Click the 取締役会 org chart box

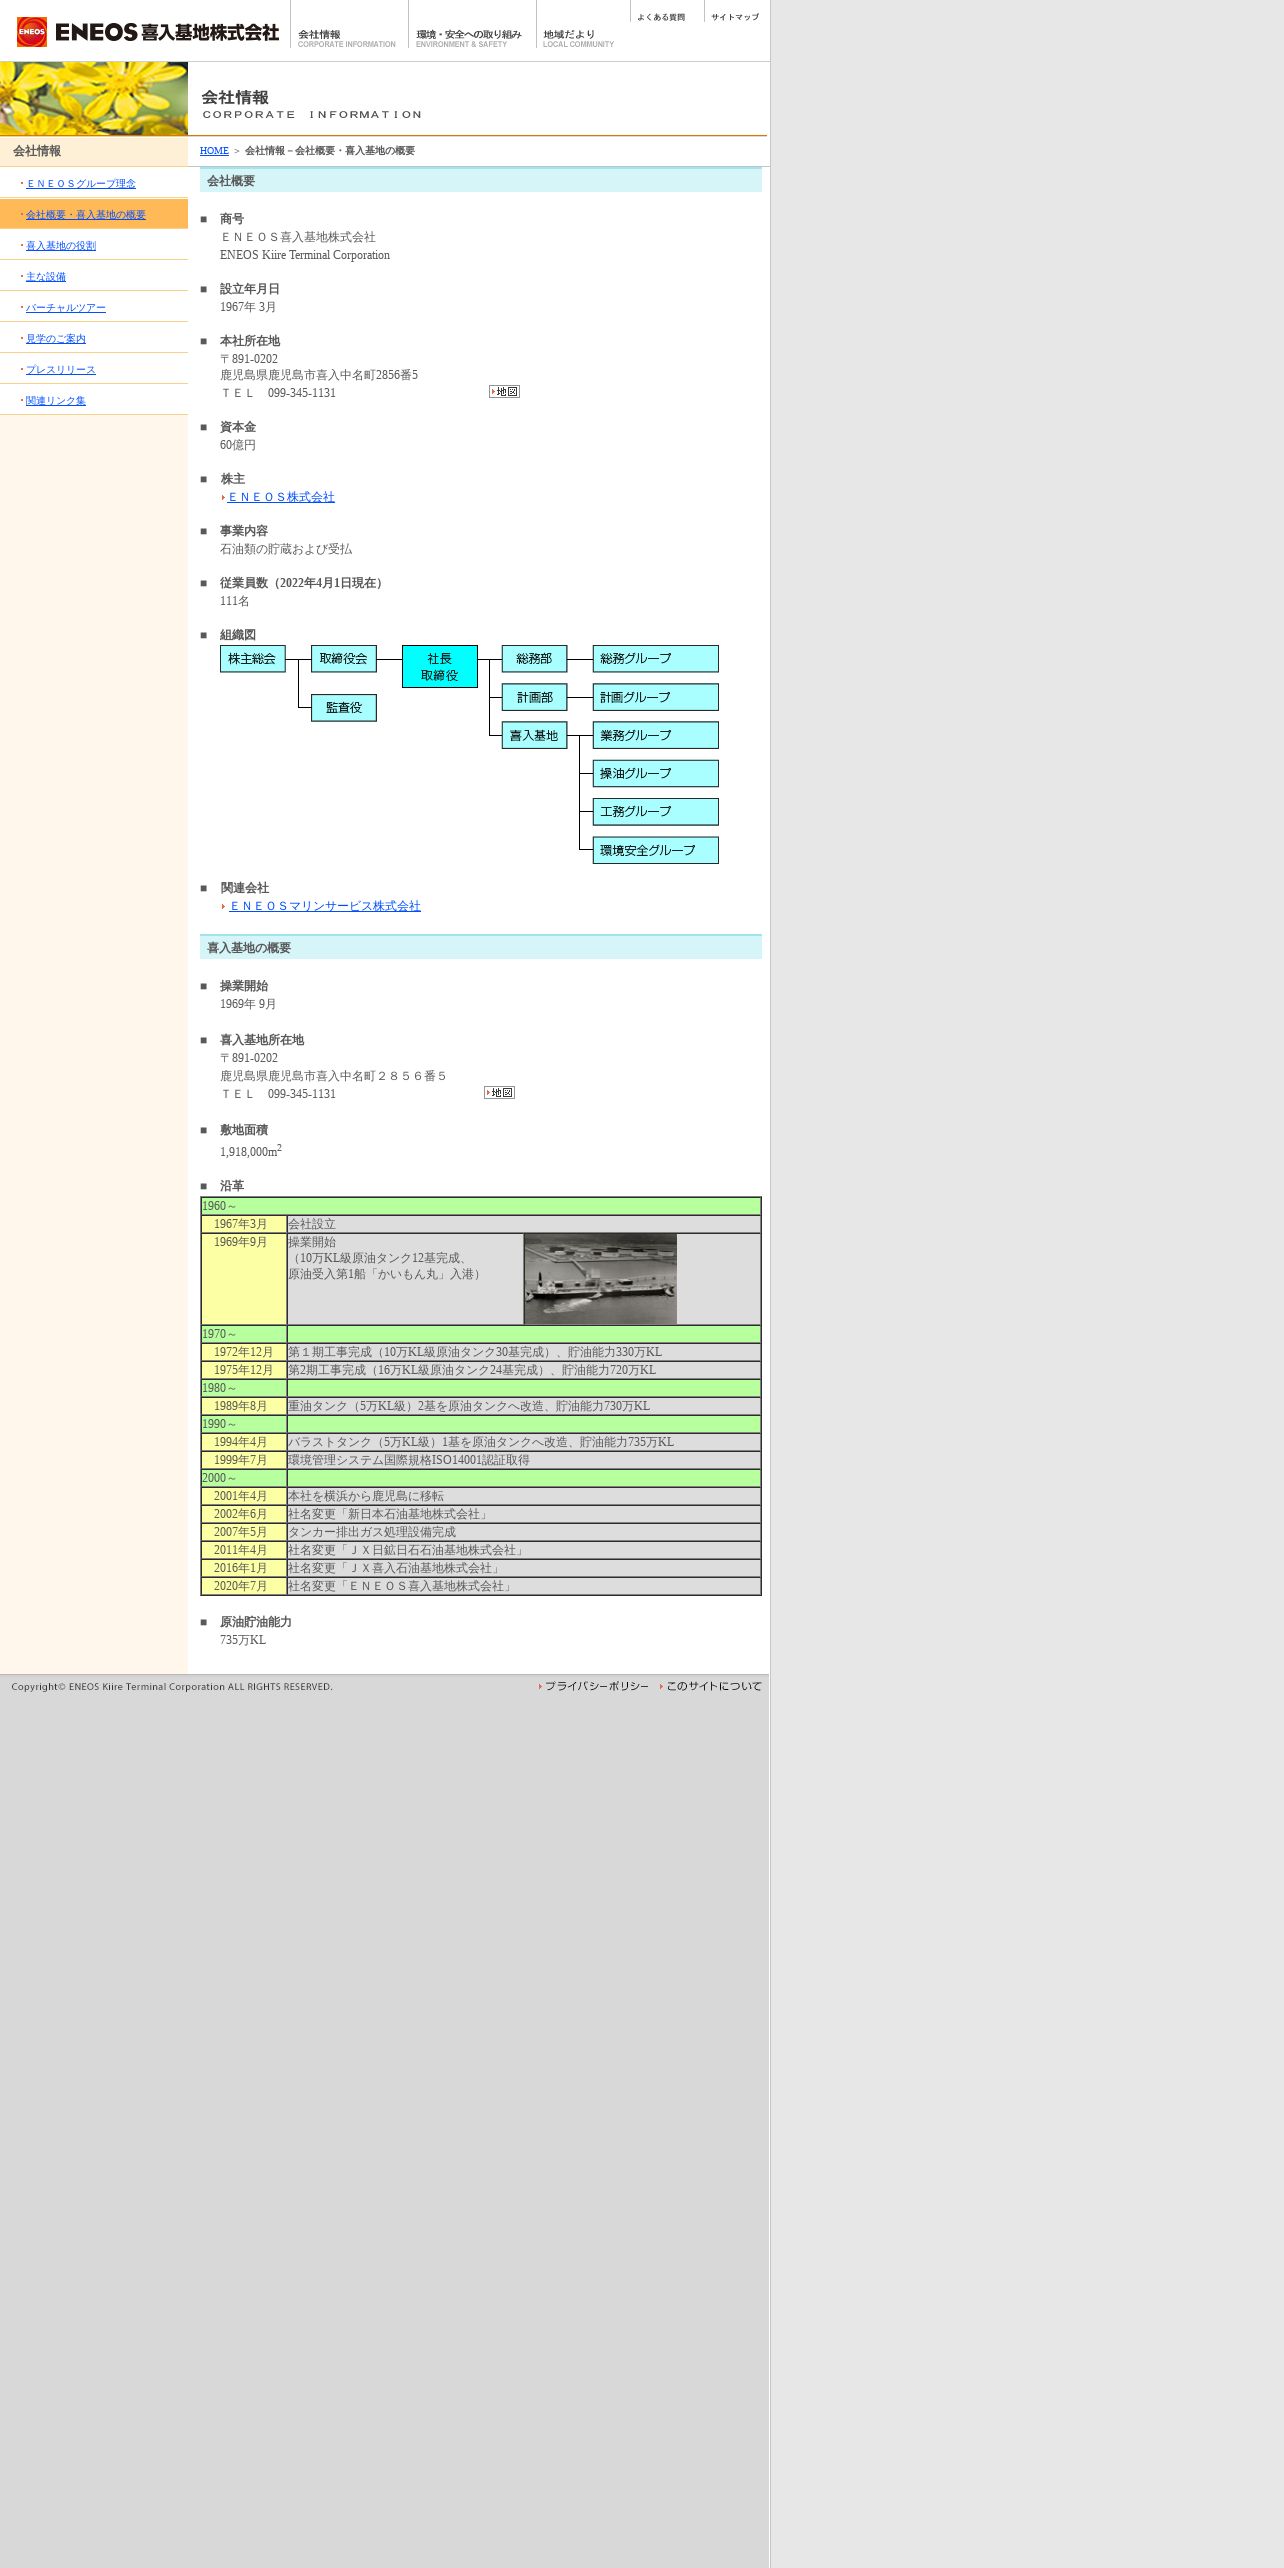pos(344,659)
